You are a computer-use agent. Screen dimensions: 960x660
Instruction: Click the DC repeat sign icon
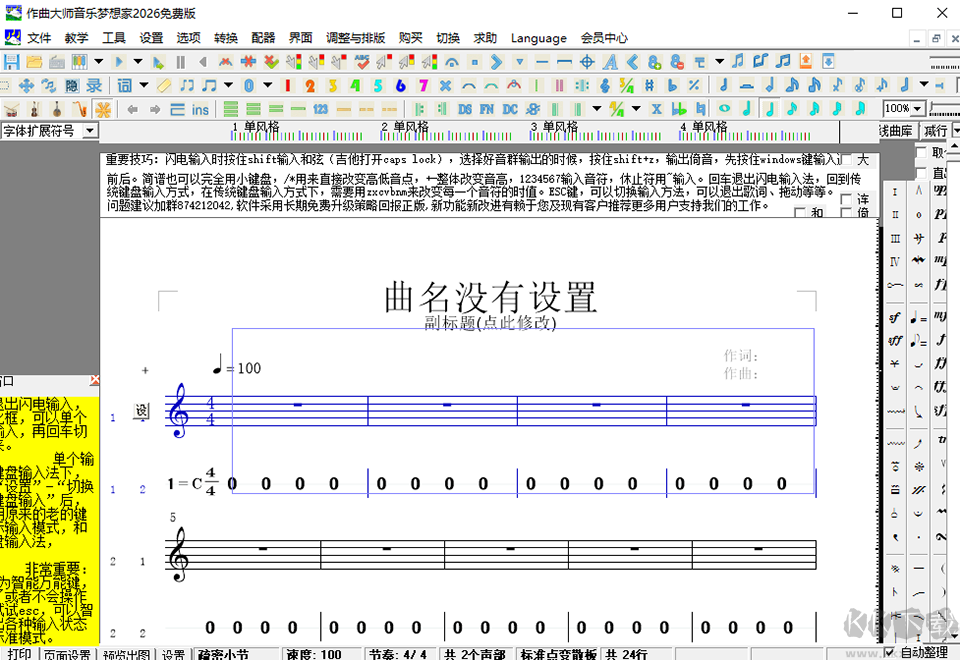pyautogui.click(x=510, y=110)
